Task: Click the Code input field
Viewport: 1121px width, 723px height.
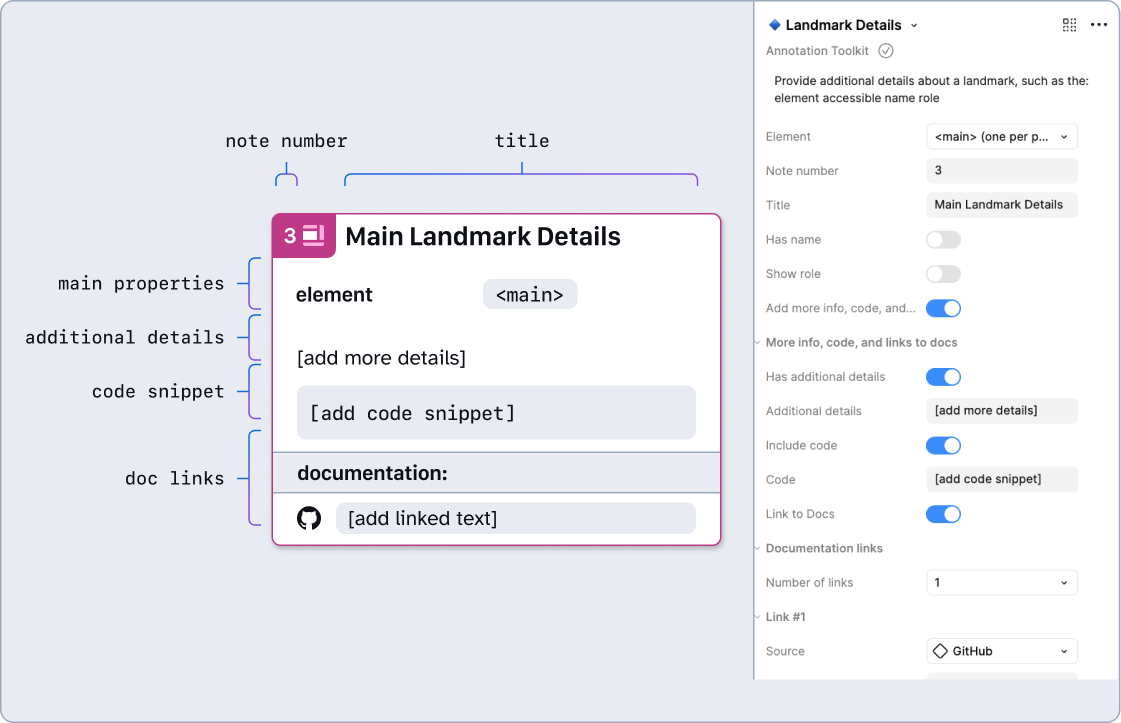Action: 1002,480
